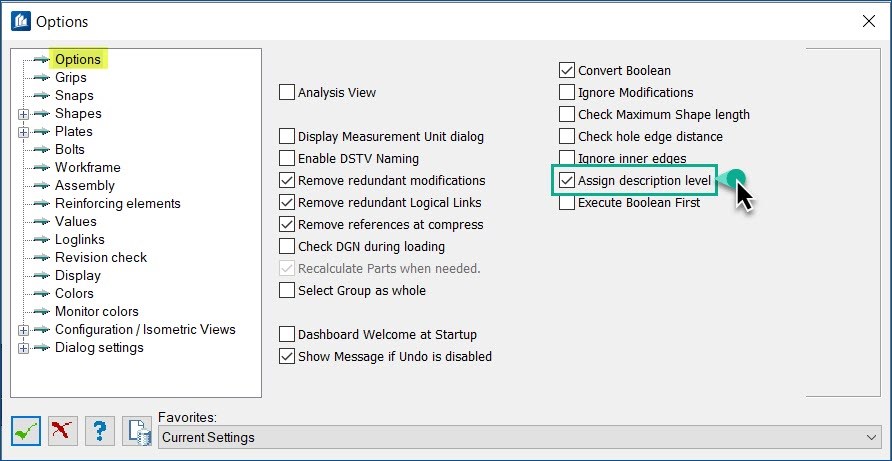Image resolution: width=892 pixels, height=461 pixels.
Task: Click the arrow icon beside Loglinks
Action: point(42,240)
